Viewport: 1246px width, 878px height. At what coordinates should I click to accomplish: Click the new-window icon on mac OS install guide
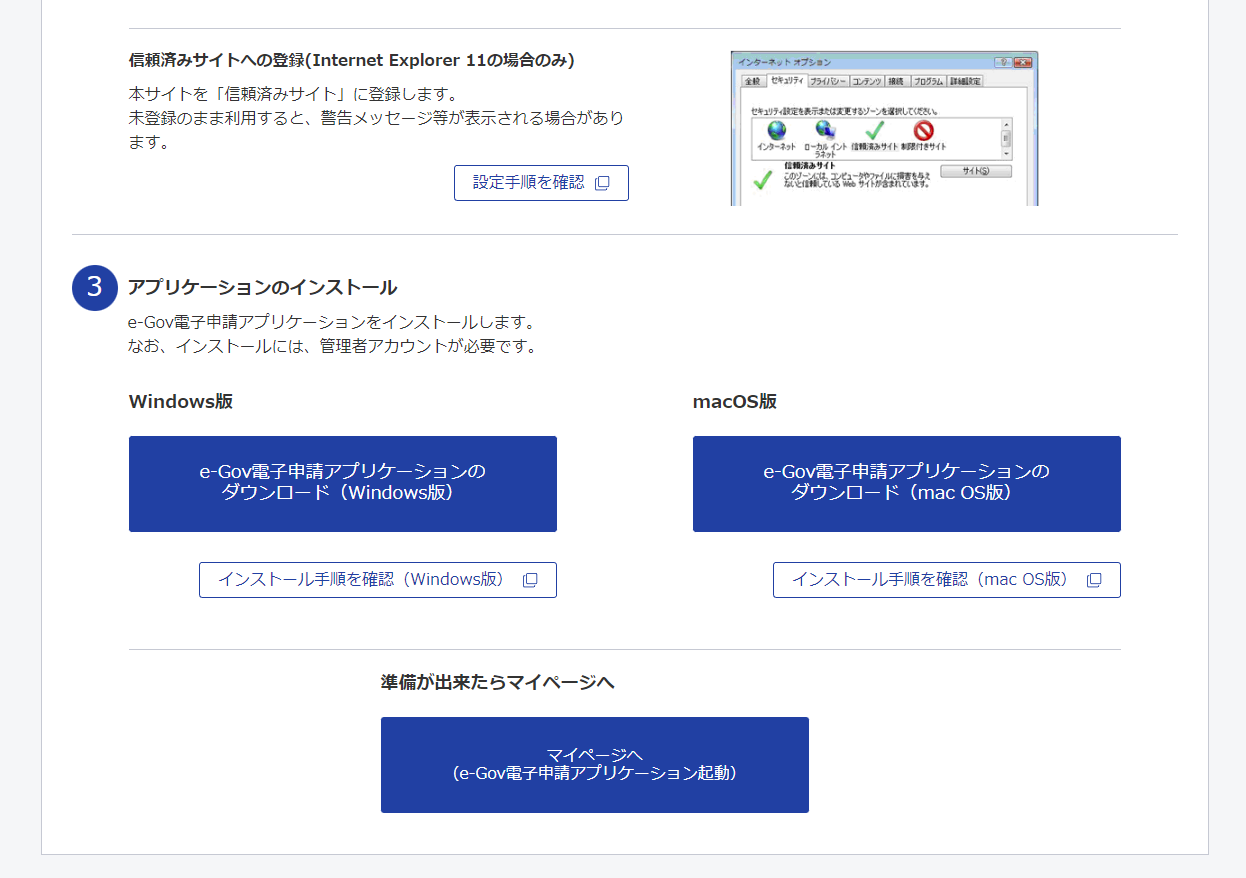[1094, 580]
